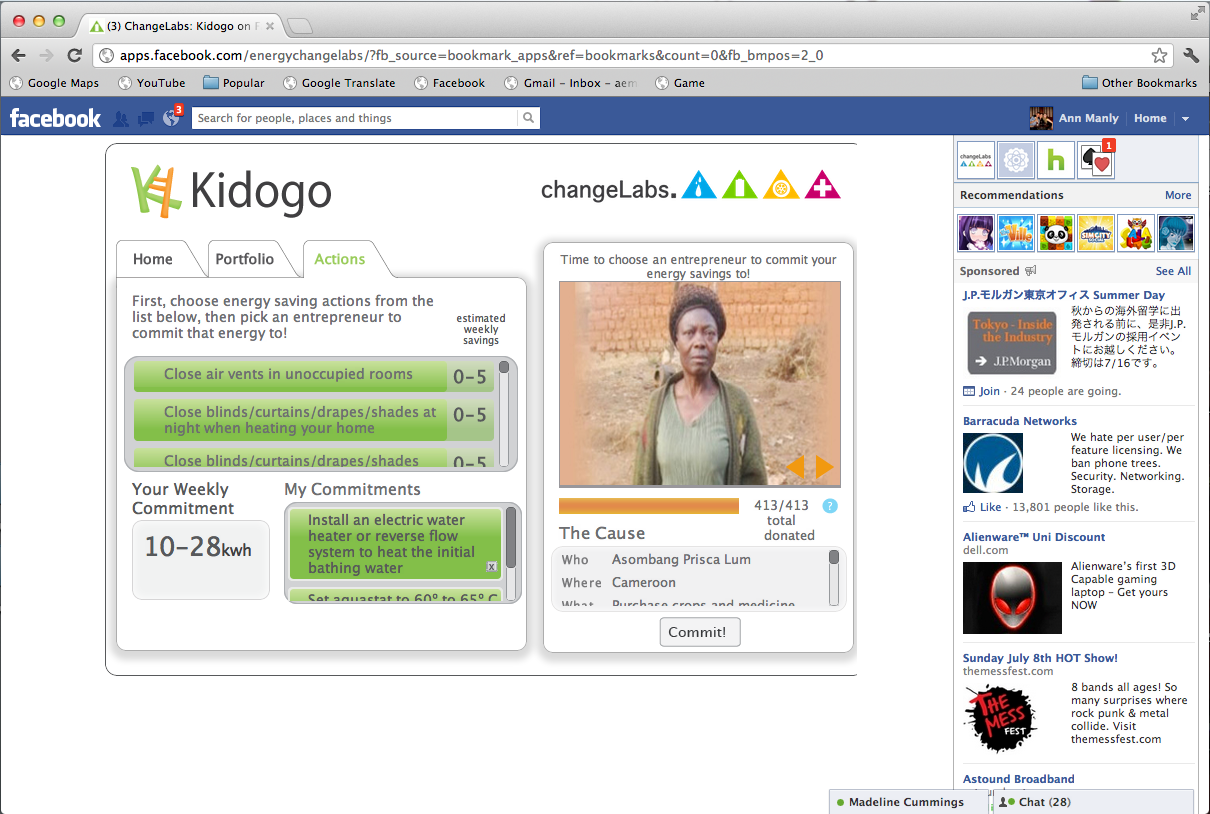Click the browser address bar

click(633, 56)
